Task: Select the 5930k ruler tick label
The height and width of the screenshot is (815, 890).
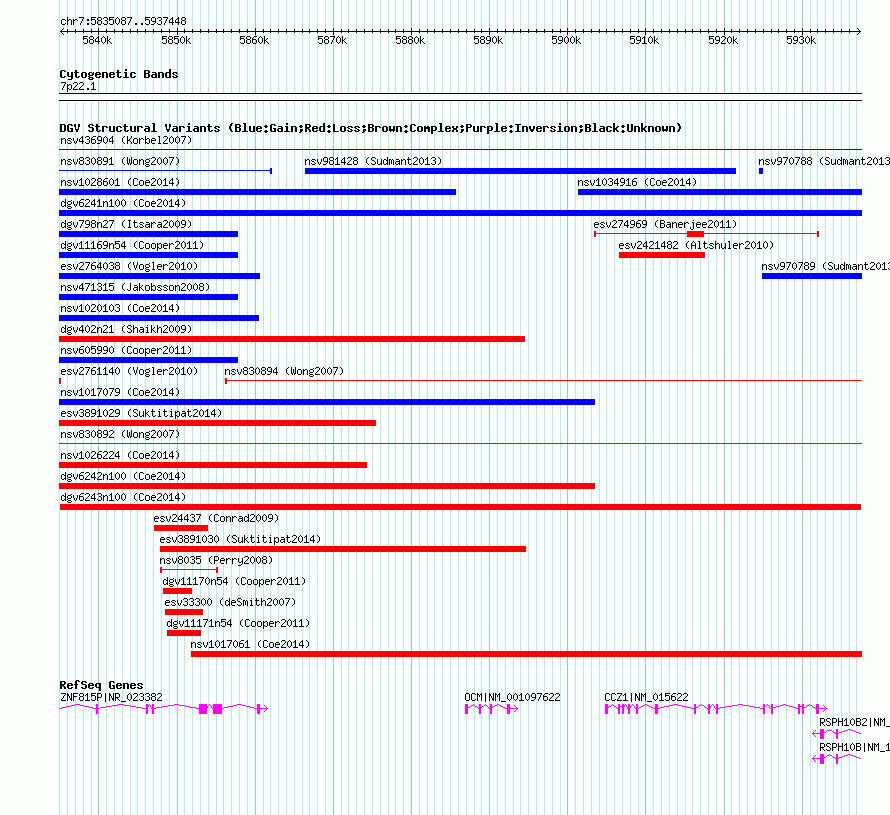Action: click(801, 40)
